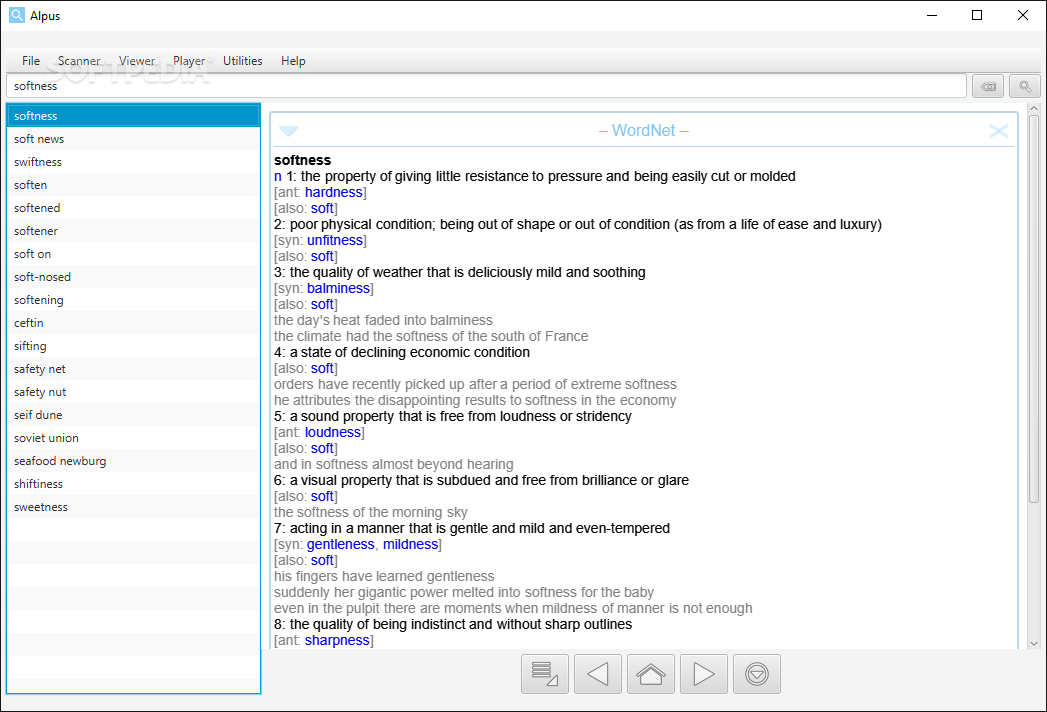Select 'shiftiness' in word list
This screenshot has height=712, width=1047.
coord(134,484)
